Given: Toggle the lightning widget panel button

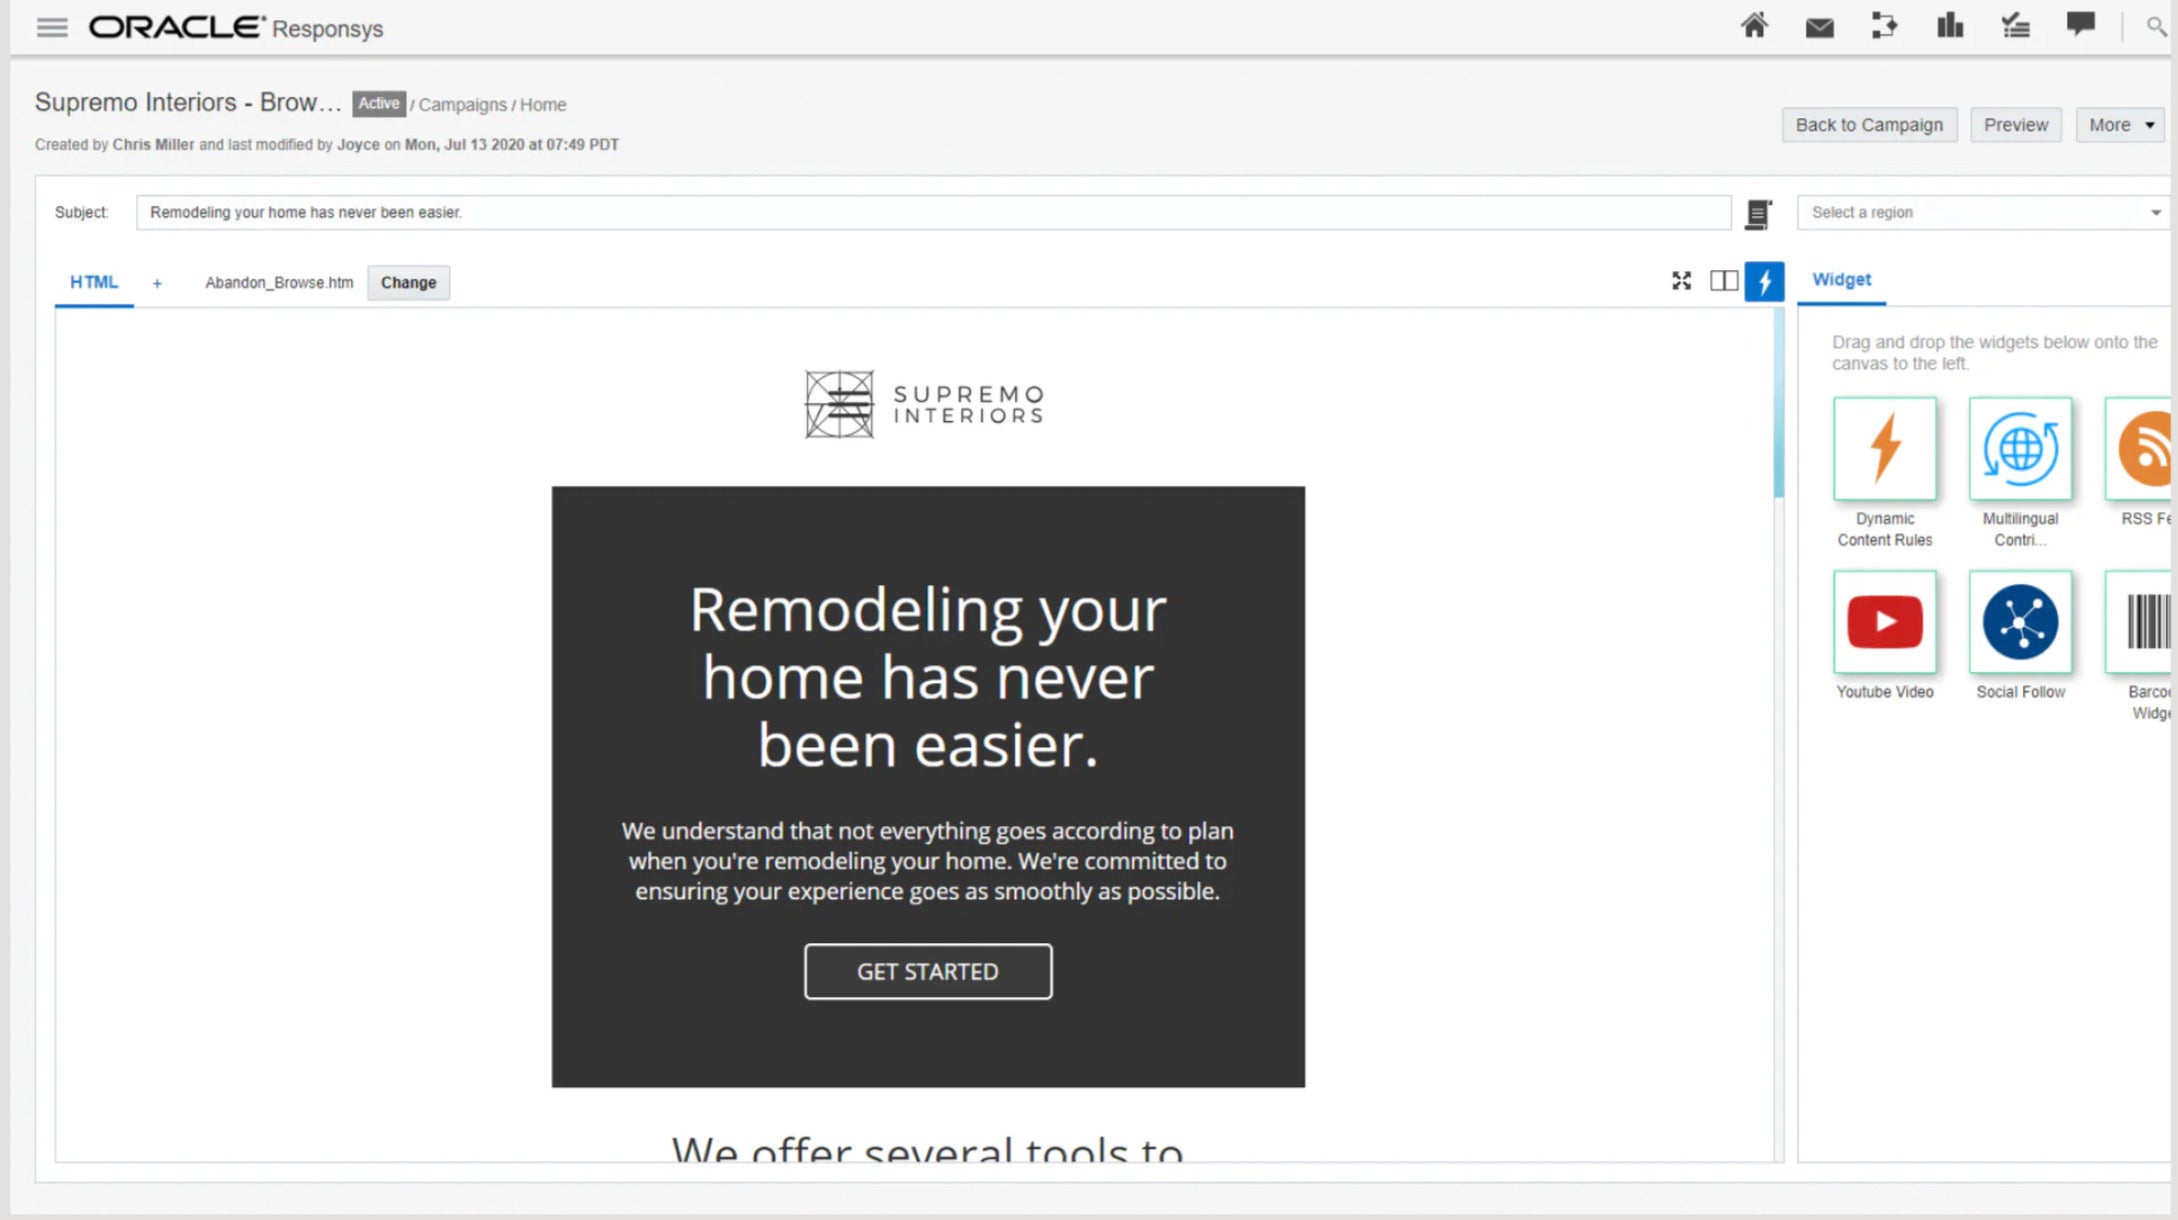Looking at the screenshot, I should 1764,281.
